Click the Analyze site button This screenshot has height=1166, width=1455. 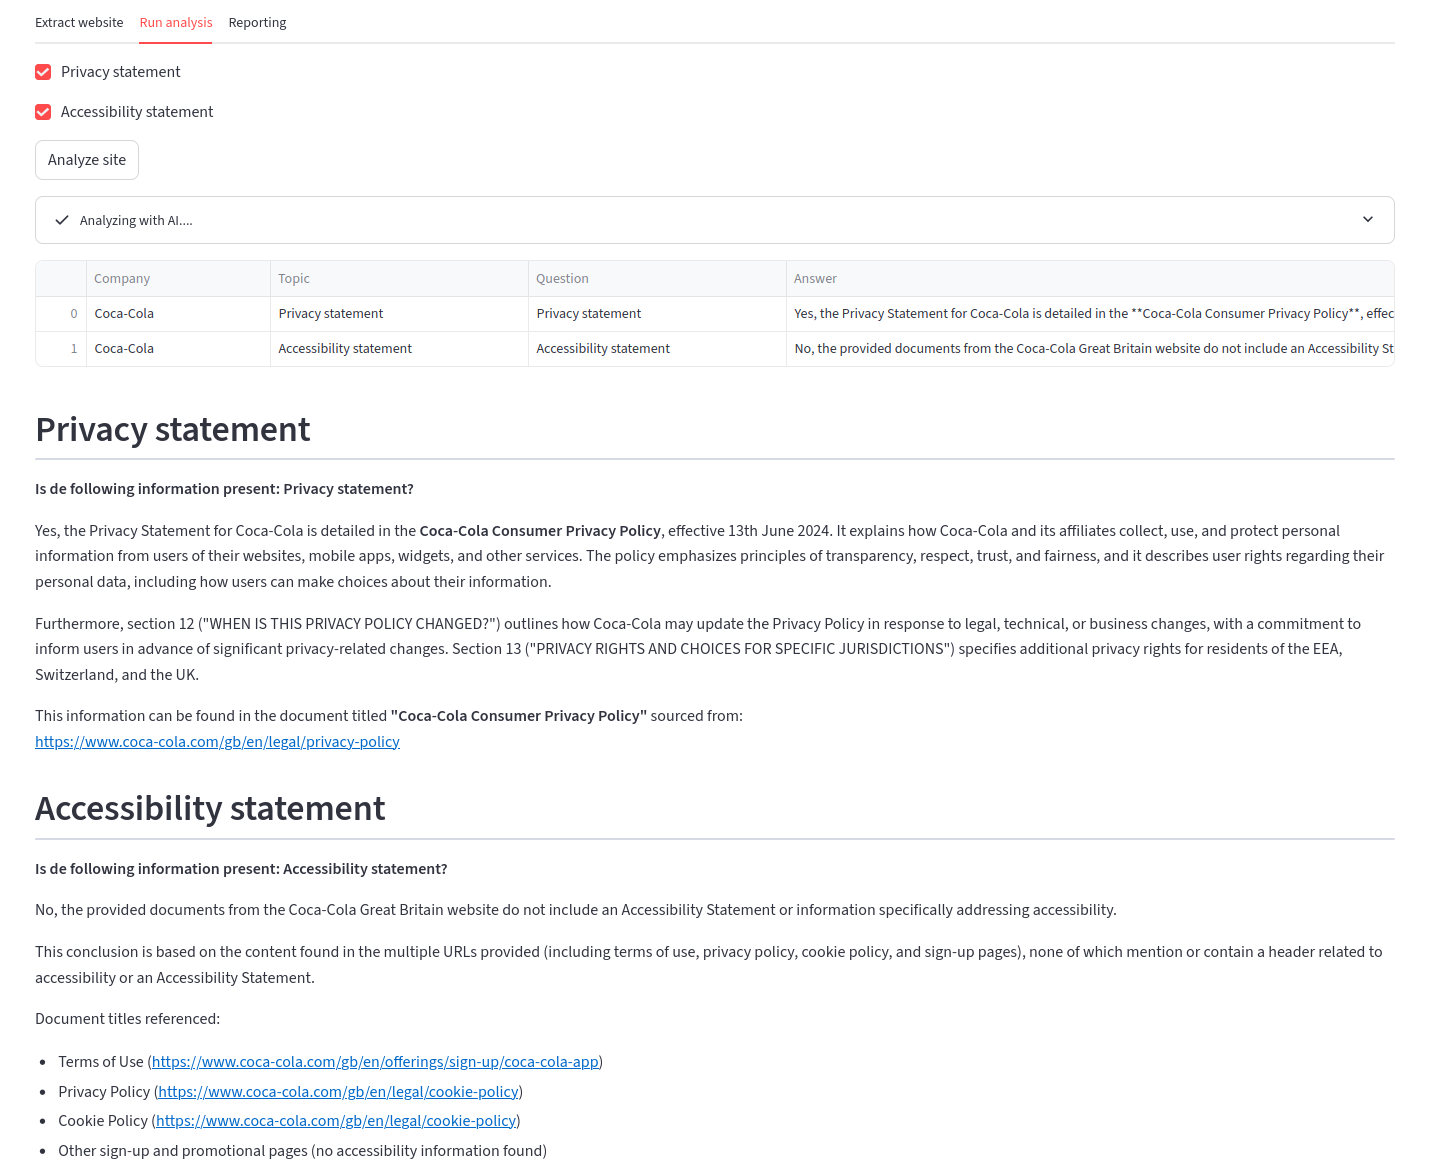coord(87,160)
